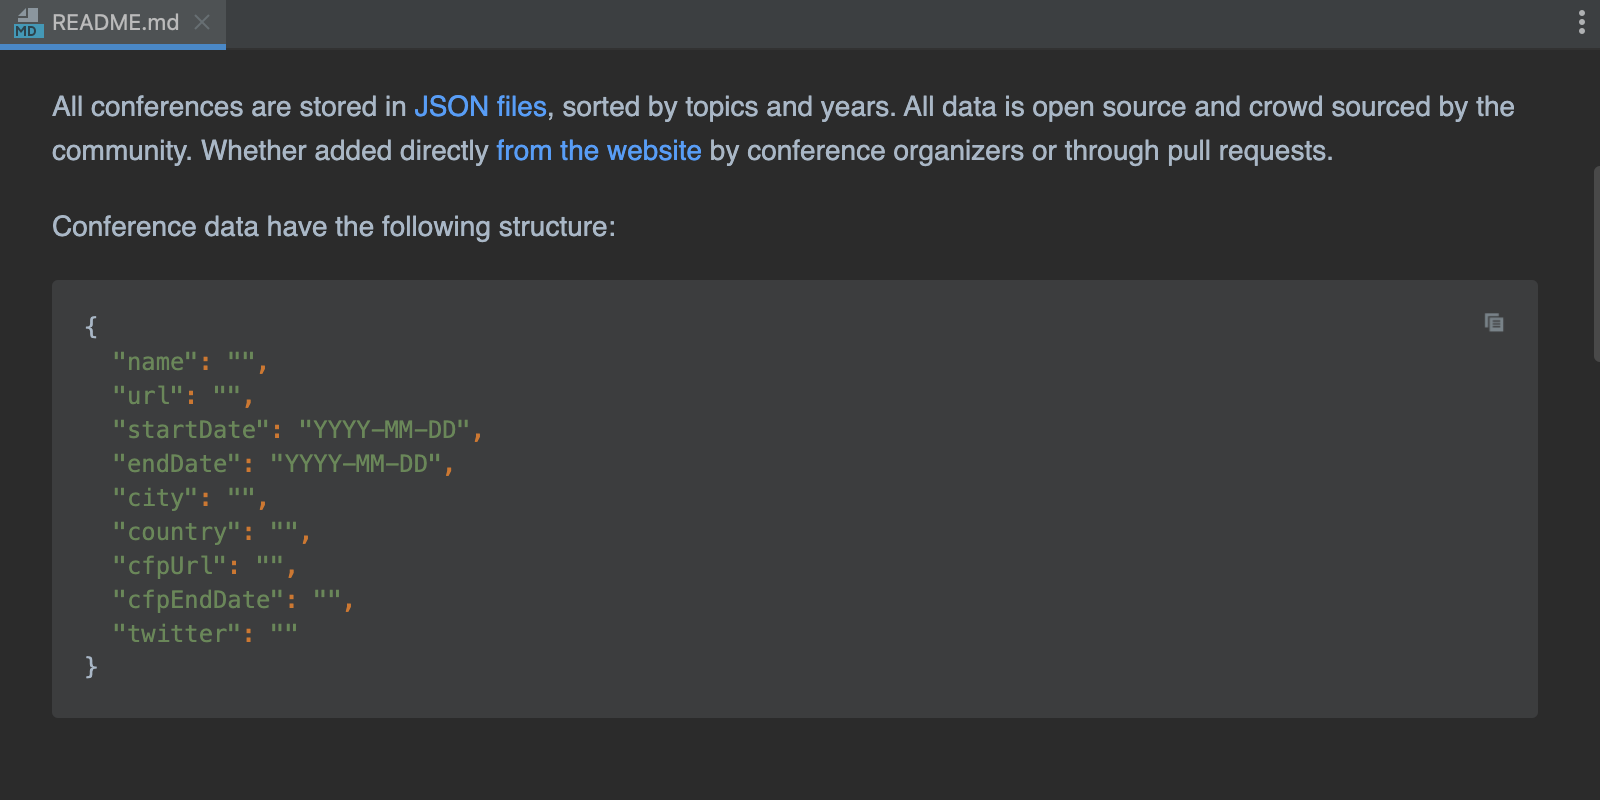Click the 'Conference data have the following structure' text
This screenshot has width=1600, height=800.
click(x=333, y=227)
